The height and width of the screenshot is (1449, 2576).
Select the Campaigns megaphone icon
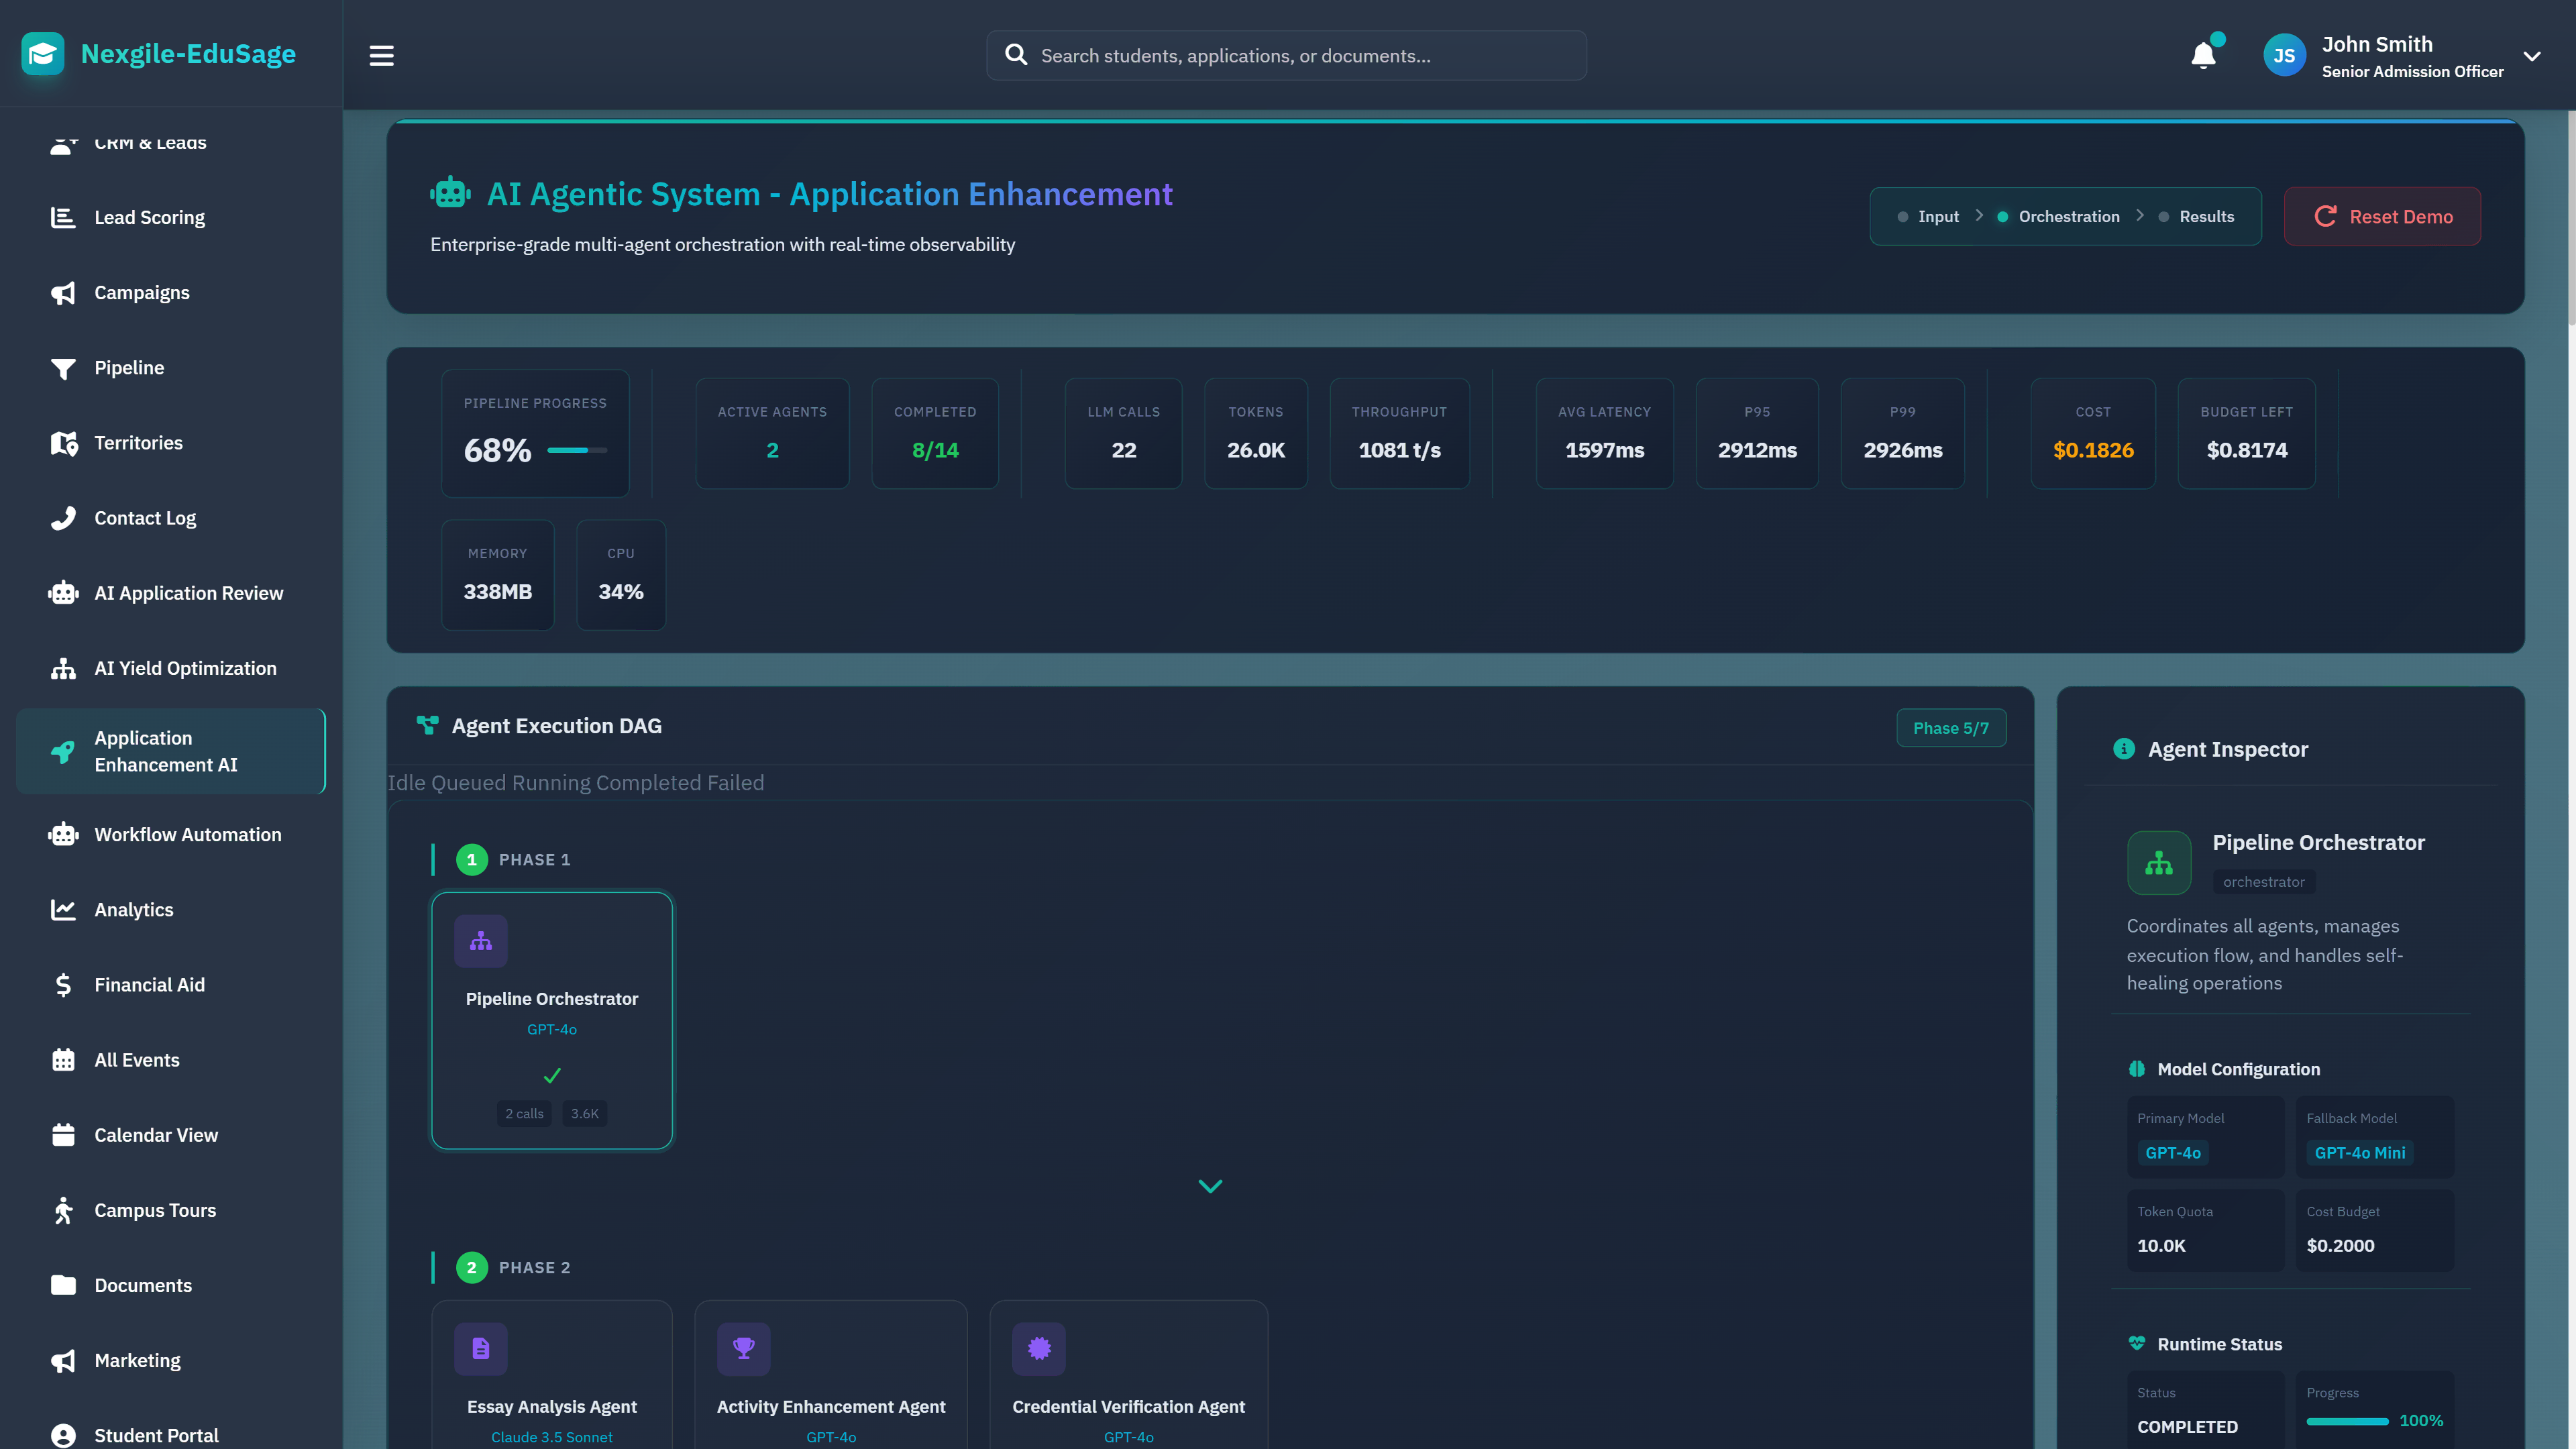click(62, 292)
